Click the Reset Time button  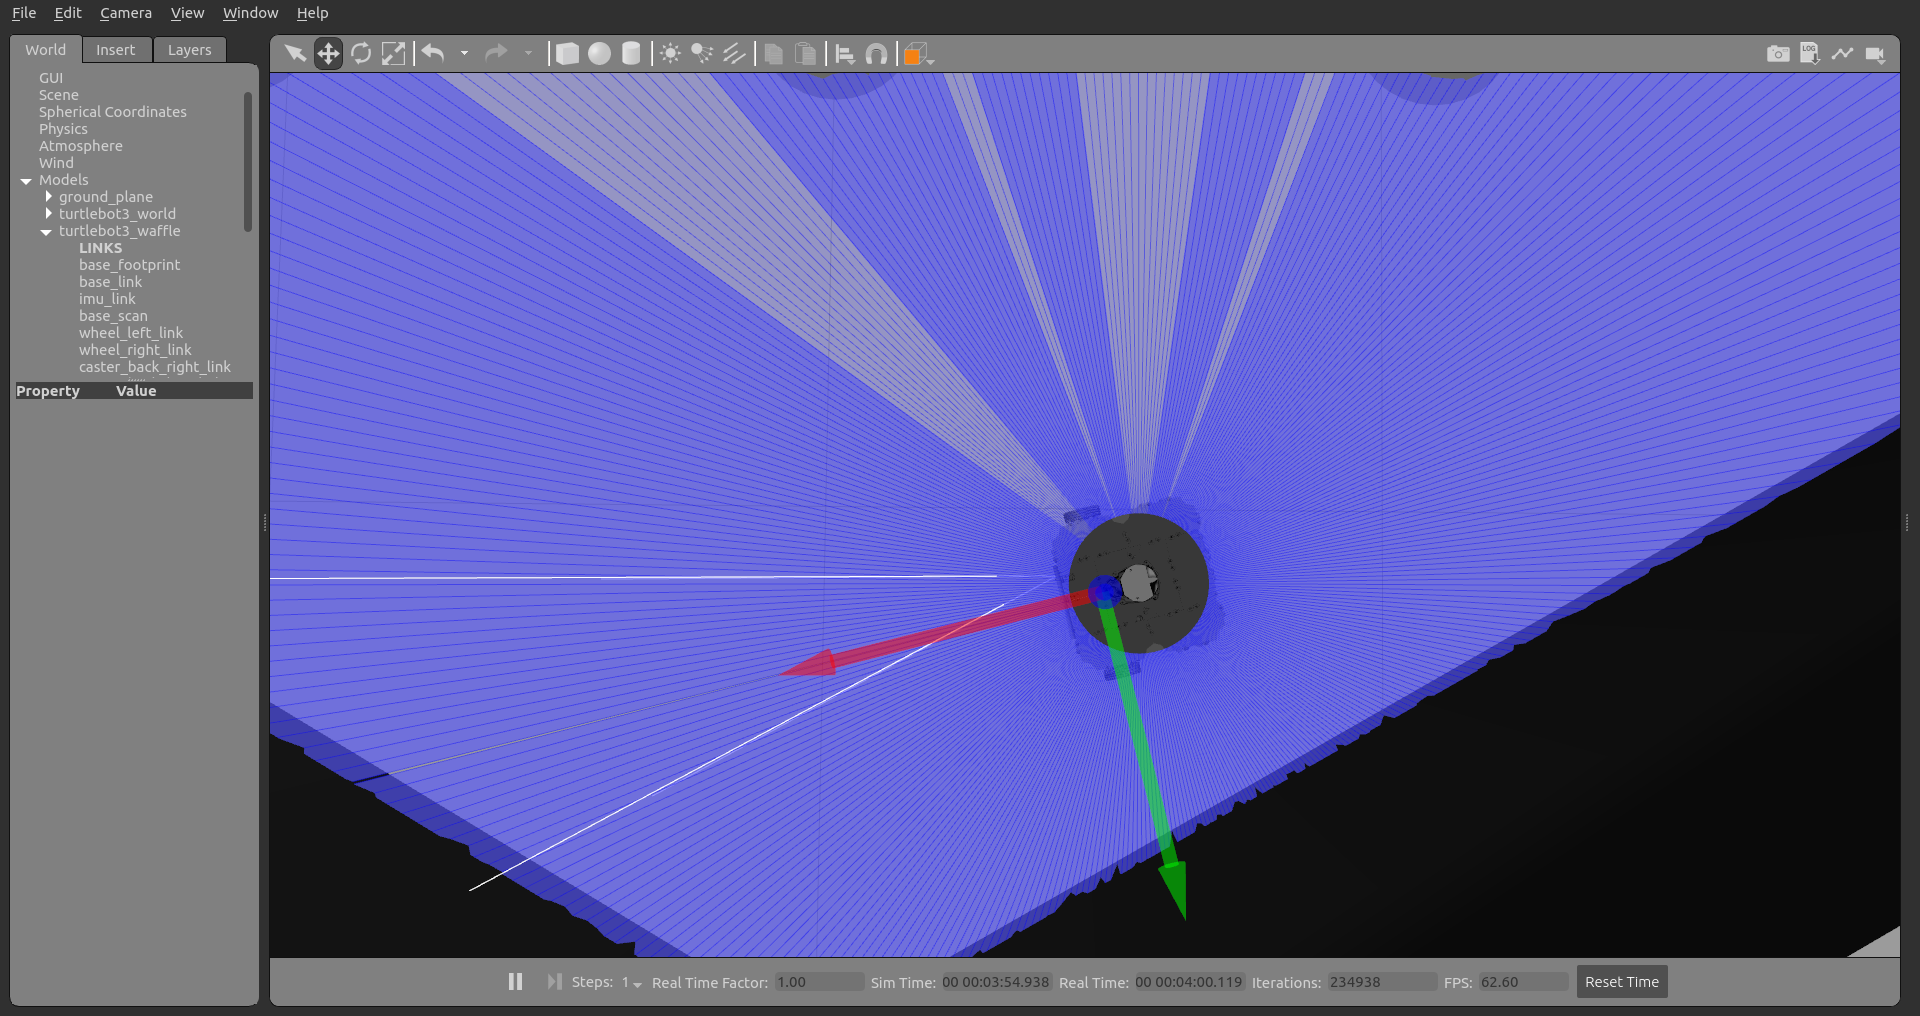coord(1621,982)
